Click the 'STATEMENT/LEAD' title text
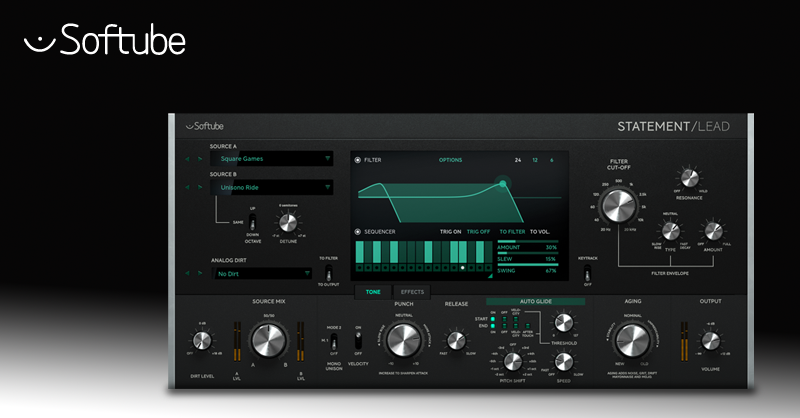Screen dimensions: 800x418 pos(673,127)
